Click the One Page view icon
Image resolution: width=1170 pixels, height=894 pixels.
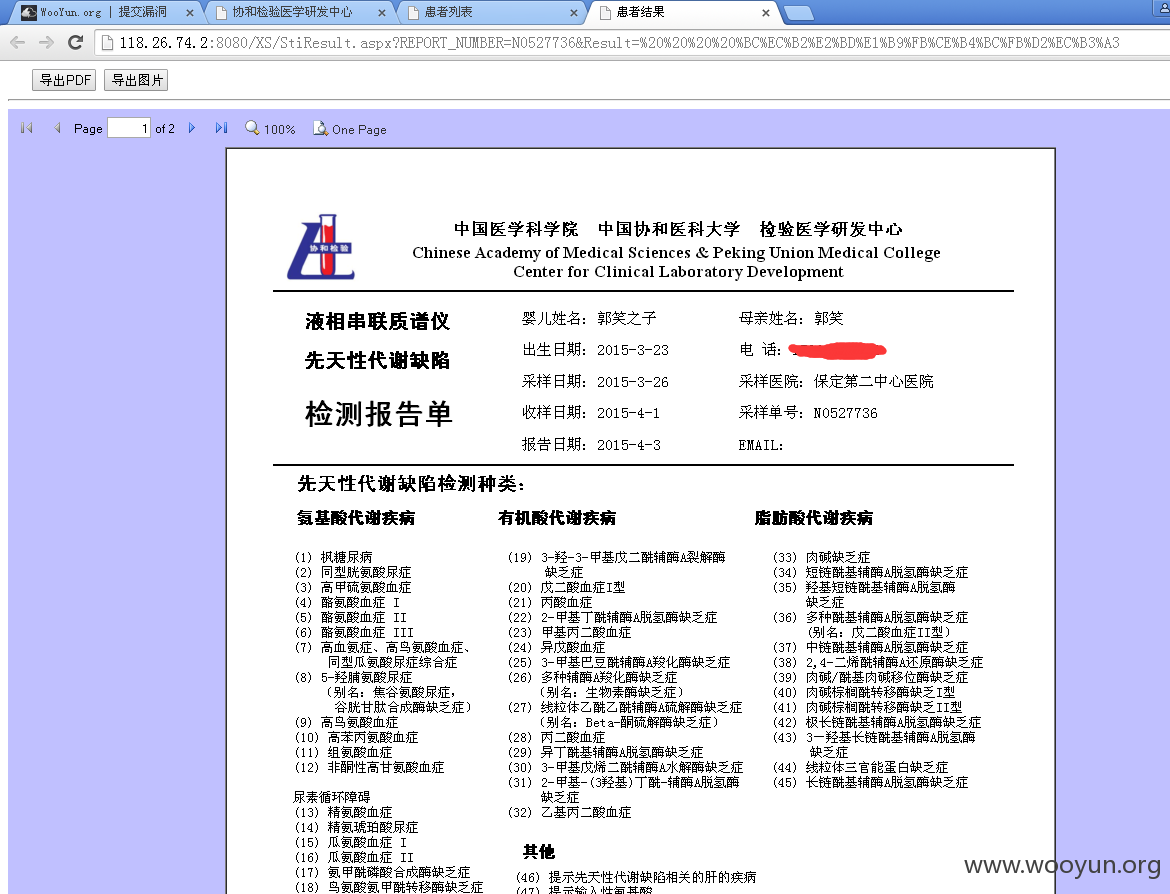[x=320, y=128]
